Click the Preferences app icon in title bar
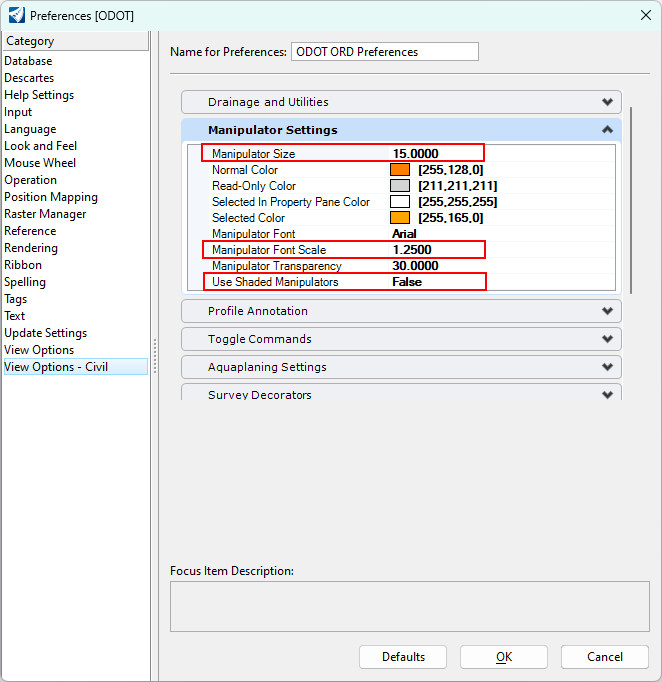The image size is (662, 682). [17, 15]
